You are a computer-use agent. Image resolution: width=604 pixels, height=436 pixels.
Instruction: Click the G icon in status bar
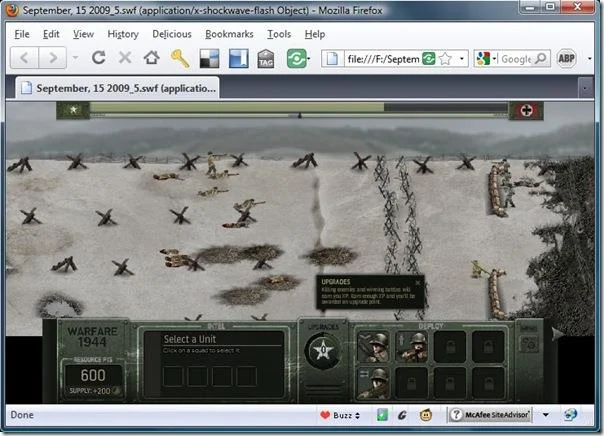[x=402, y=415]
